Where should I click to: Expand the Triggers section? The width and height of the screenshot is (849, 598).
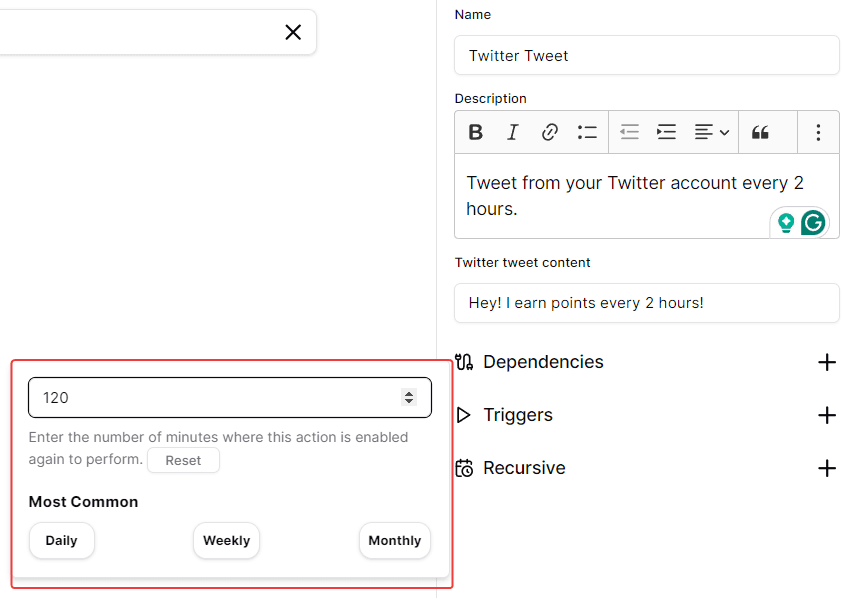(x=827, y=415)
